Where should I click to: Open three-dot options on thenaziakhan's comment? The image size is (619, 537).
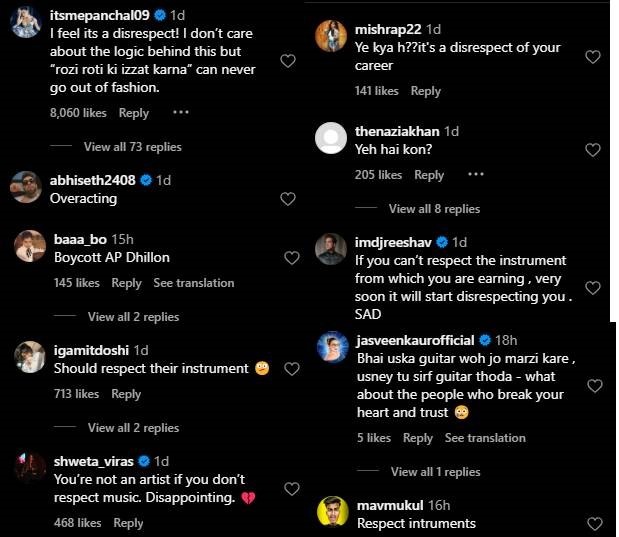tap(476, 174)
